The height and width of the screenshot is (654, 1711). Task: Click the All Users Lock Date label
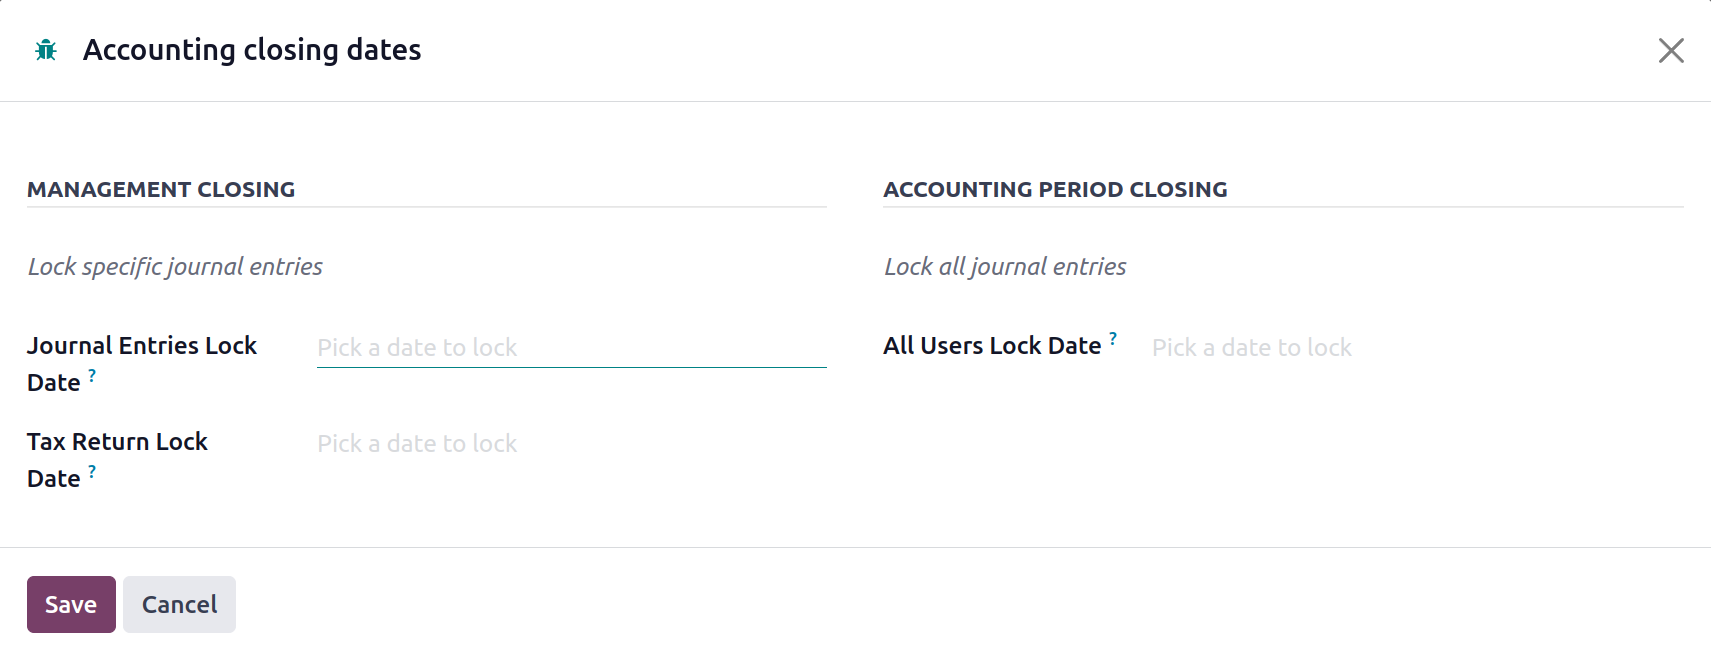[x=991, y=346]
